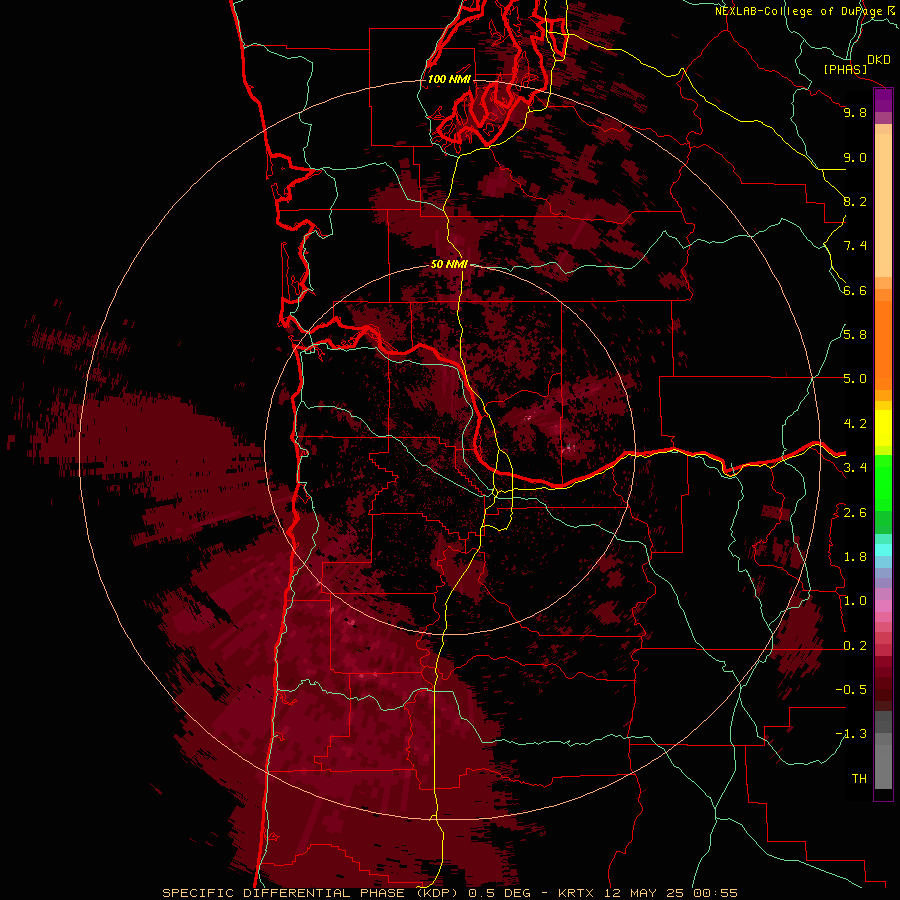Click the 0.2 value on the scale
This screenshot has height=900, width=900.
coord(855,646)
